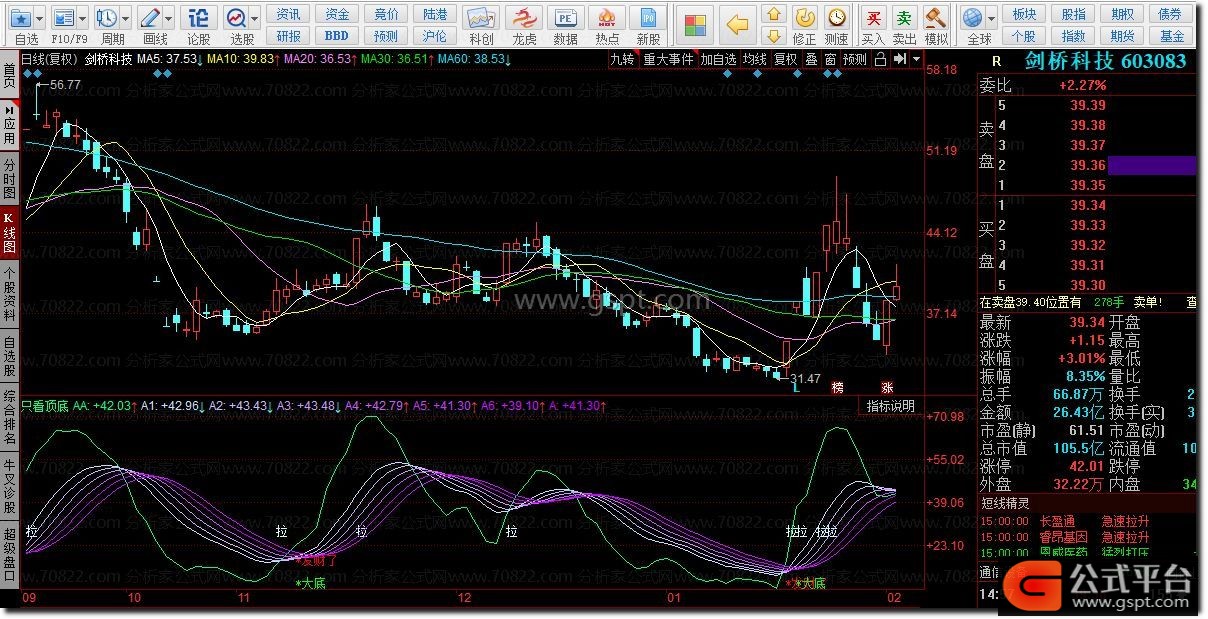Screen dimensions: 1208x619
Task: Toggle 叠 overlay mode in chart header
Action: coord(811,59)
